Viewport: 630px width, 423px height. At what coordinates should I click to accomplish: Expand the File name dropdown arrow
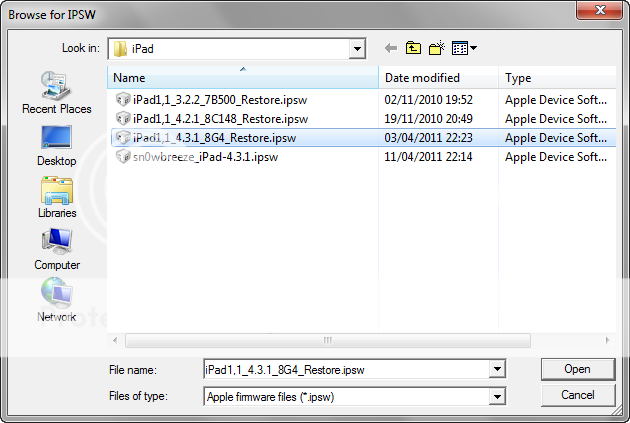[x=496, y=369]
